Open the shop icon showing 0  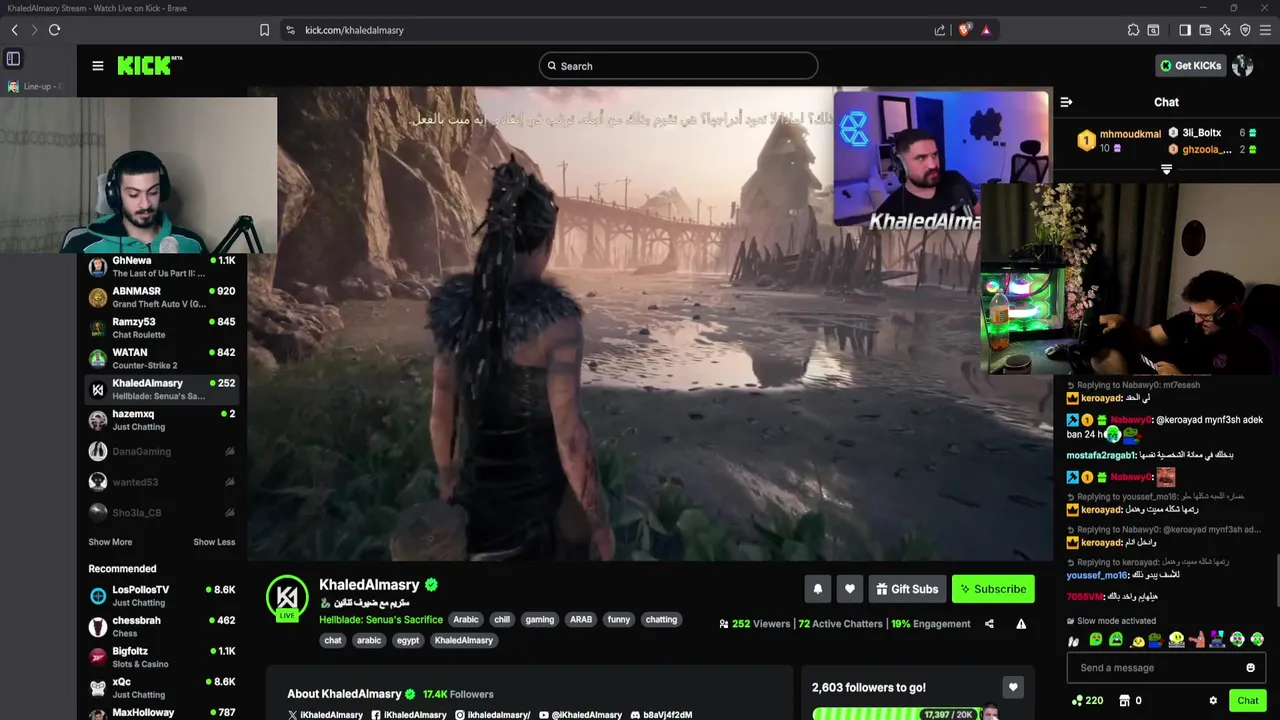[x=1130, y=701]
